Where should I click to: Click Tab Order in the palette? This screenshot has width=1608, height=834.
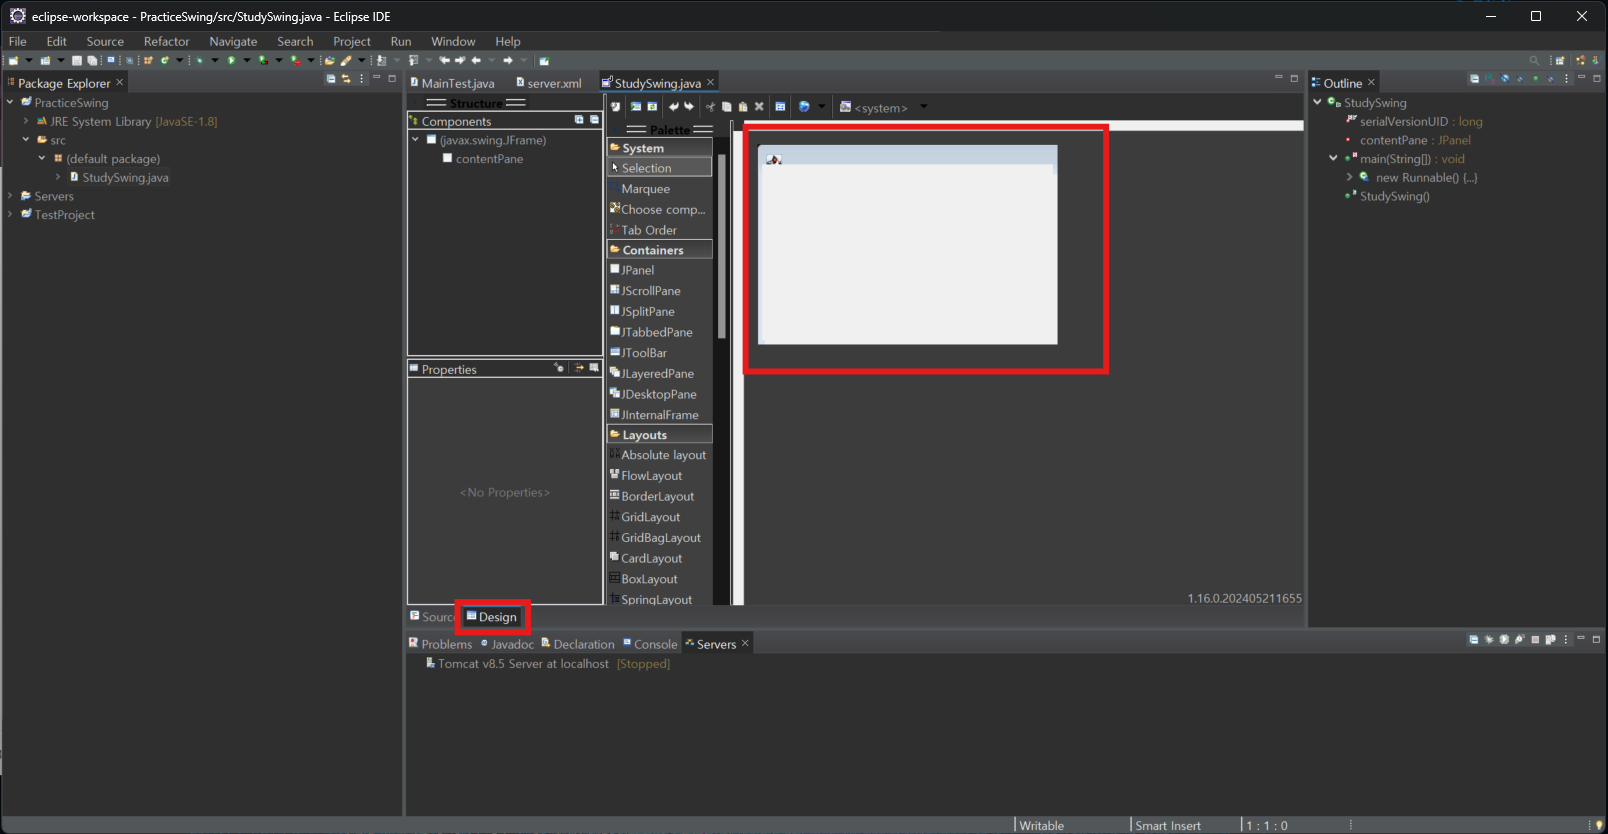click(x=643, y=230)
